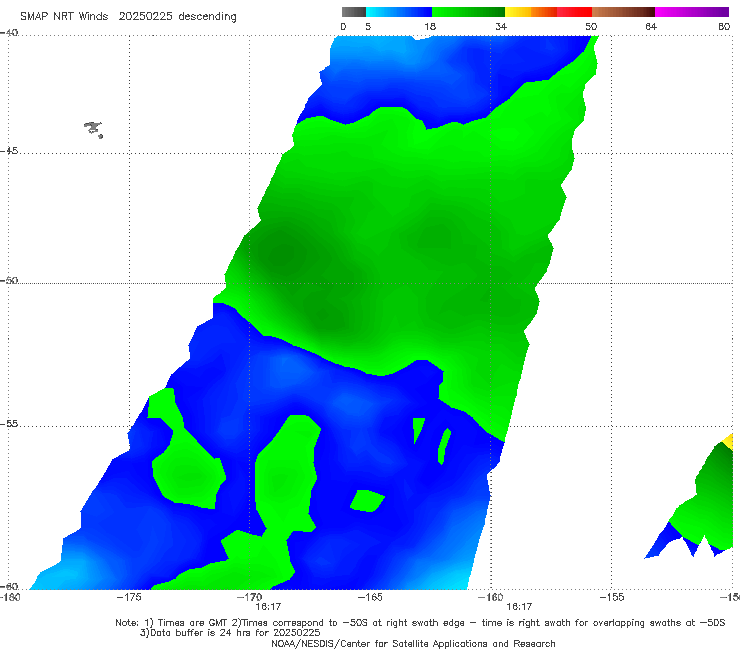The height and width of the screenshot is (650, 740).
Task: Pick the yellow-orange segment of the color bar
Action: [x=531, y=12]
